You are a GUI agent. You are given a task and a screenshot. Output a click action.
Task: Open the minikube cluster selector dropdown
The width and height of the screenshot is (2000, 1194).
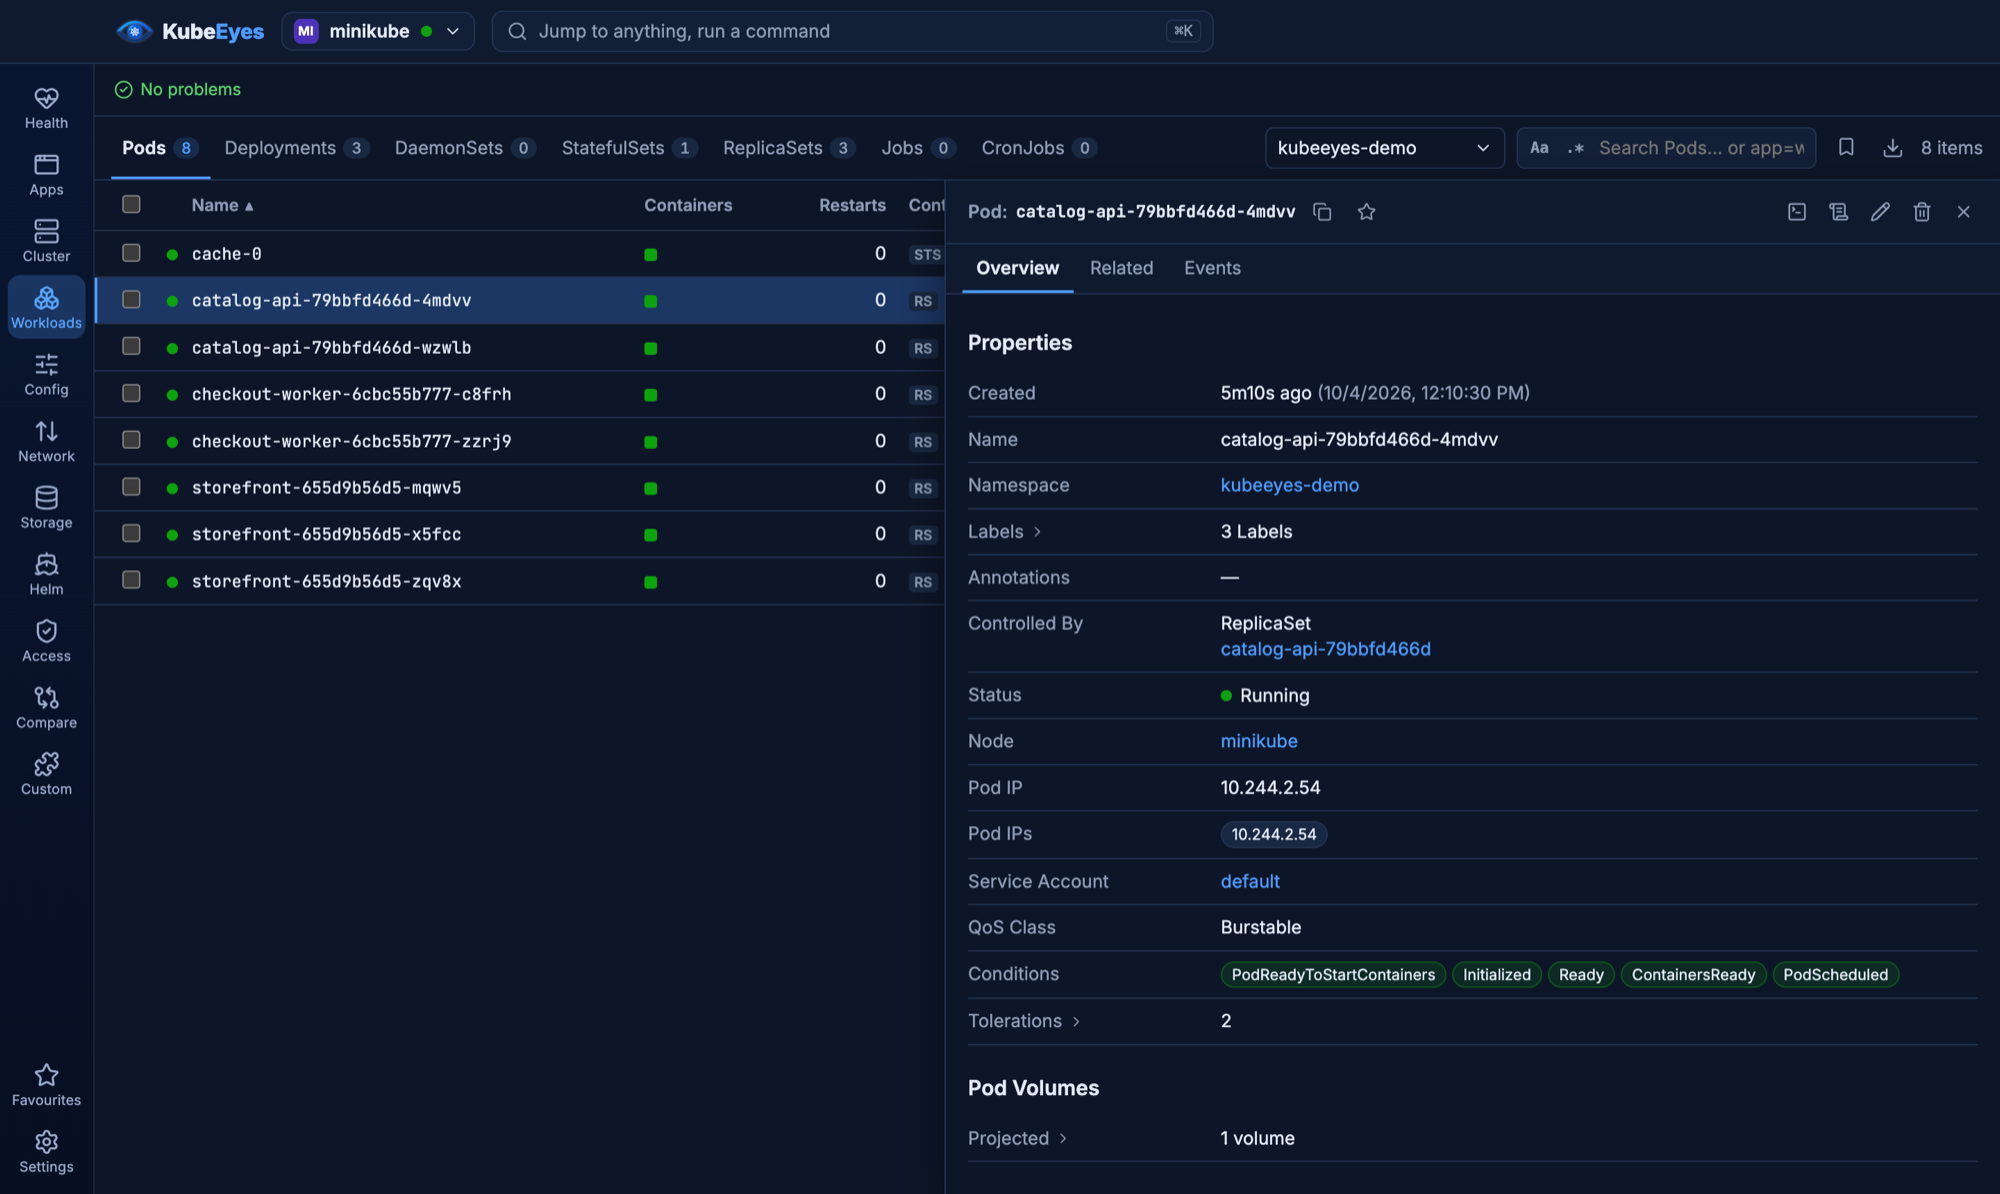378,31
